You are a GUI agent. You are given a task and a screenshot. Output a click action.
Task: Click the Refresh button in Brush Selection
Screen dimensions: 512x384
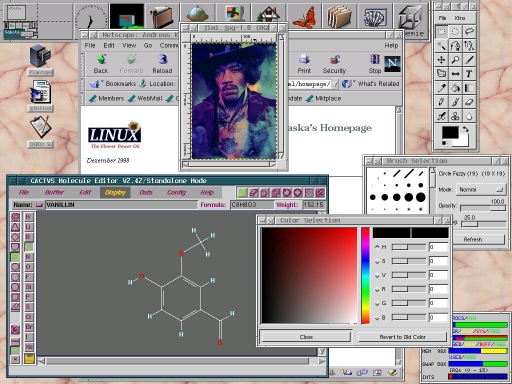click(472, 239)
